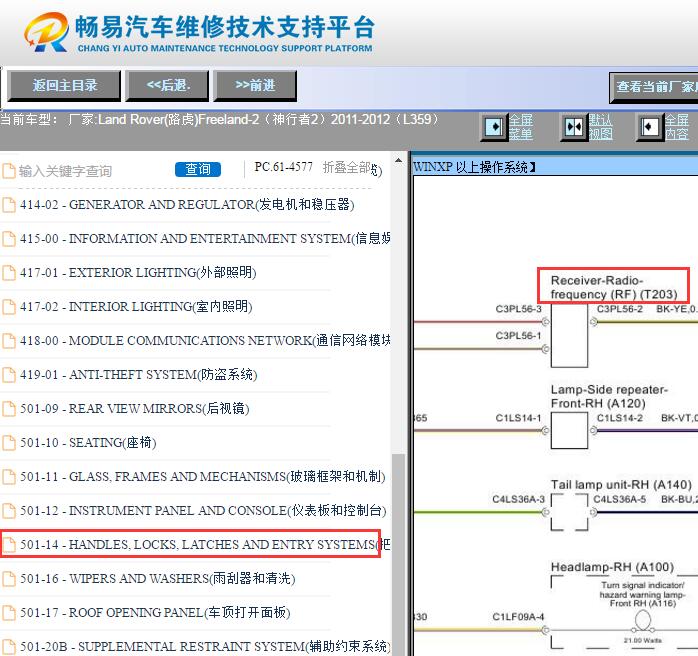Click page icon beside 419-01 Anti-Theft System
The width and height of the screenshot is (698, 656).
[8, 375]
